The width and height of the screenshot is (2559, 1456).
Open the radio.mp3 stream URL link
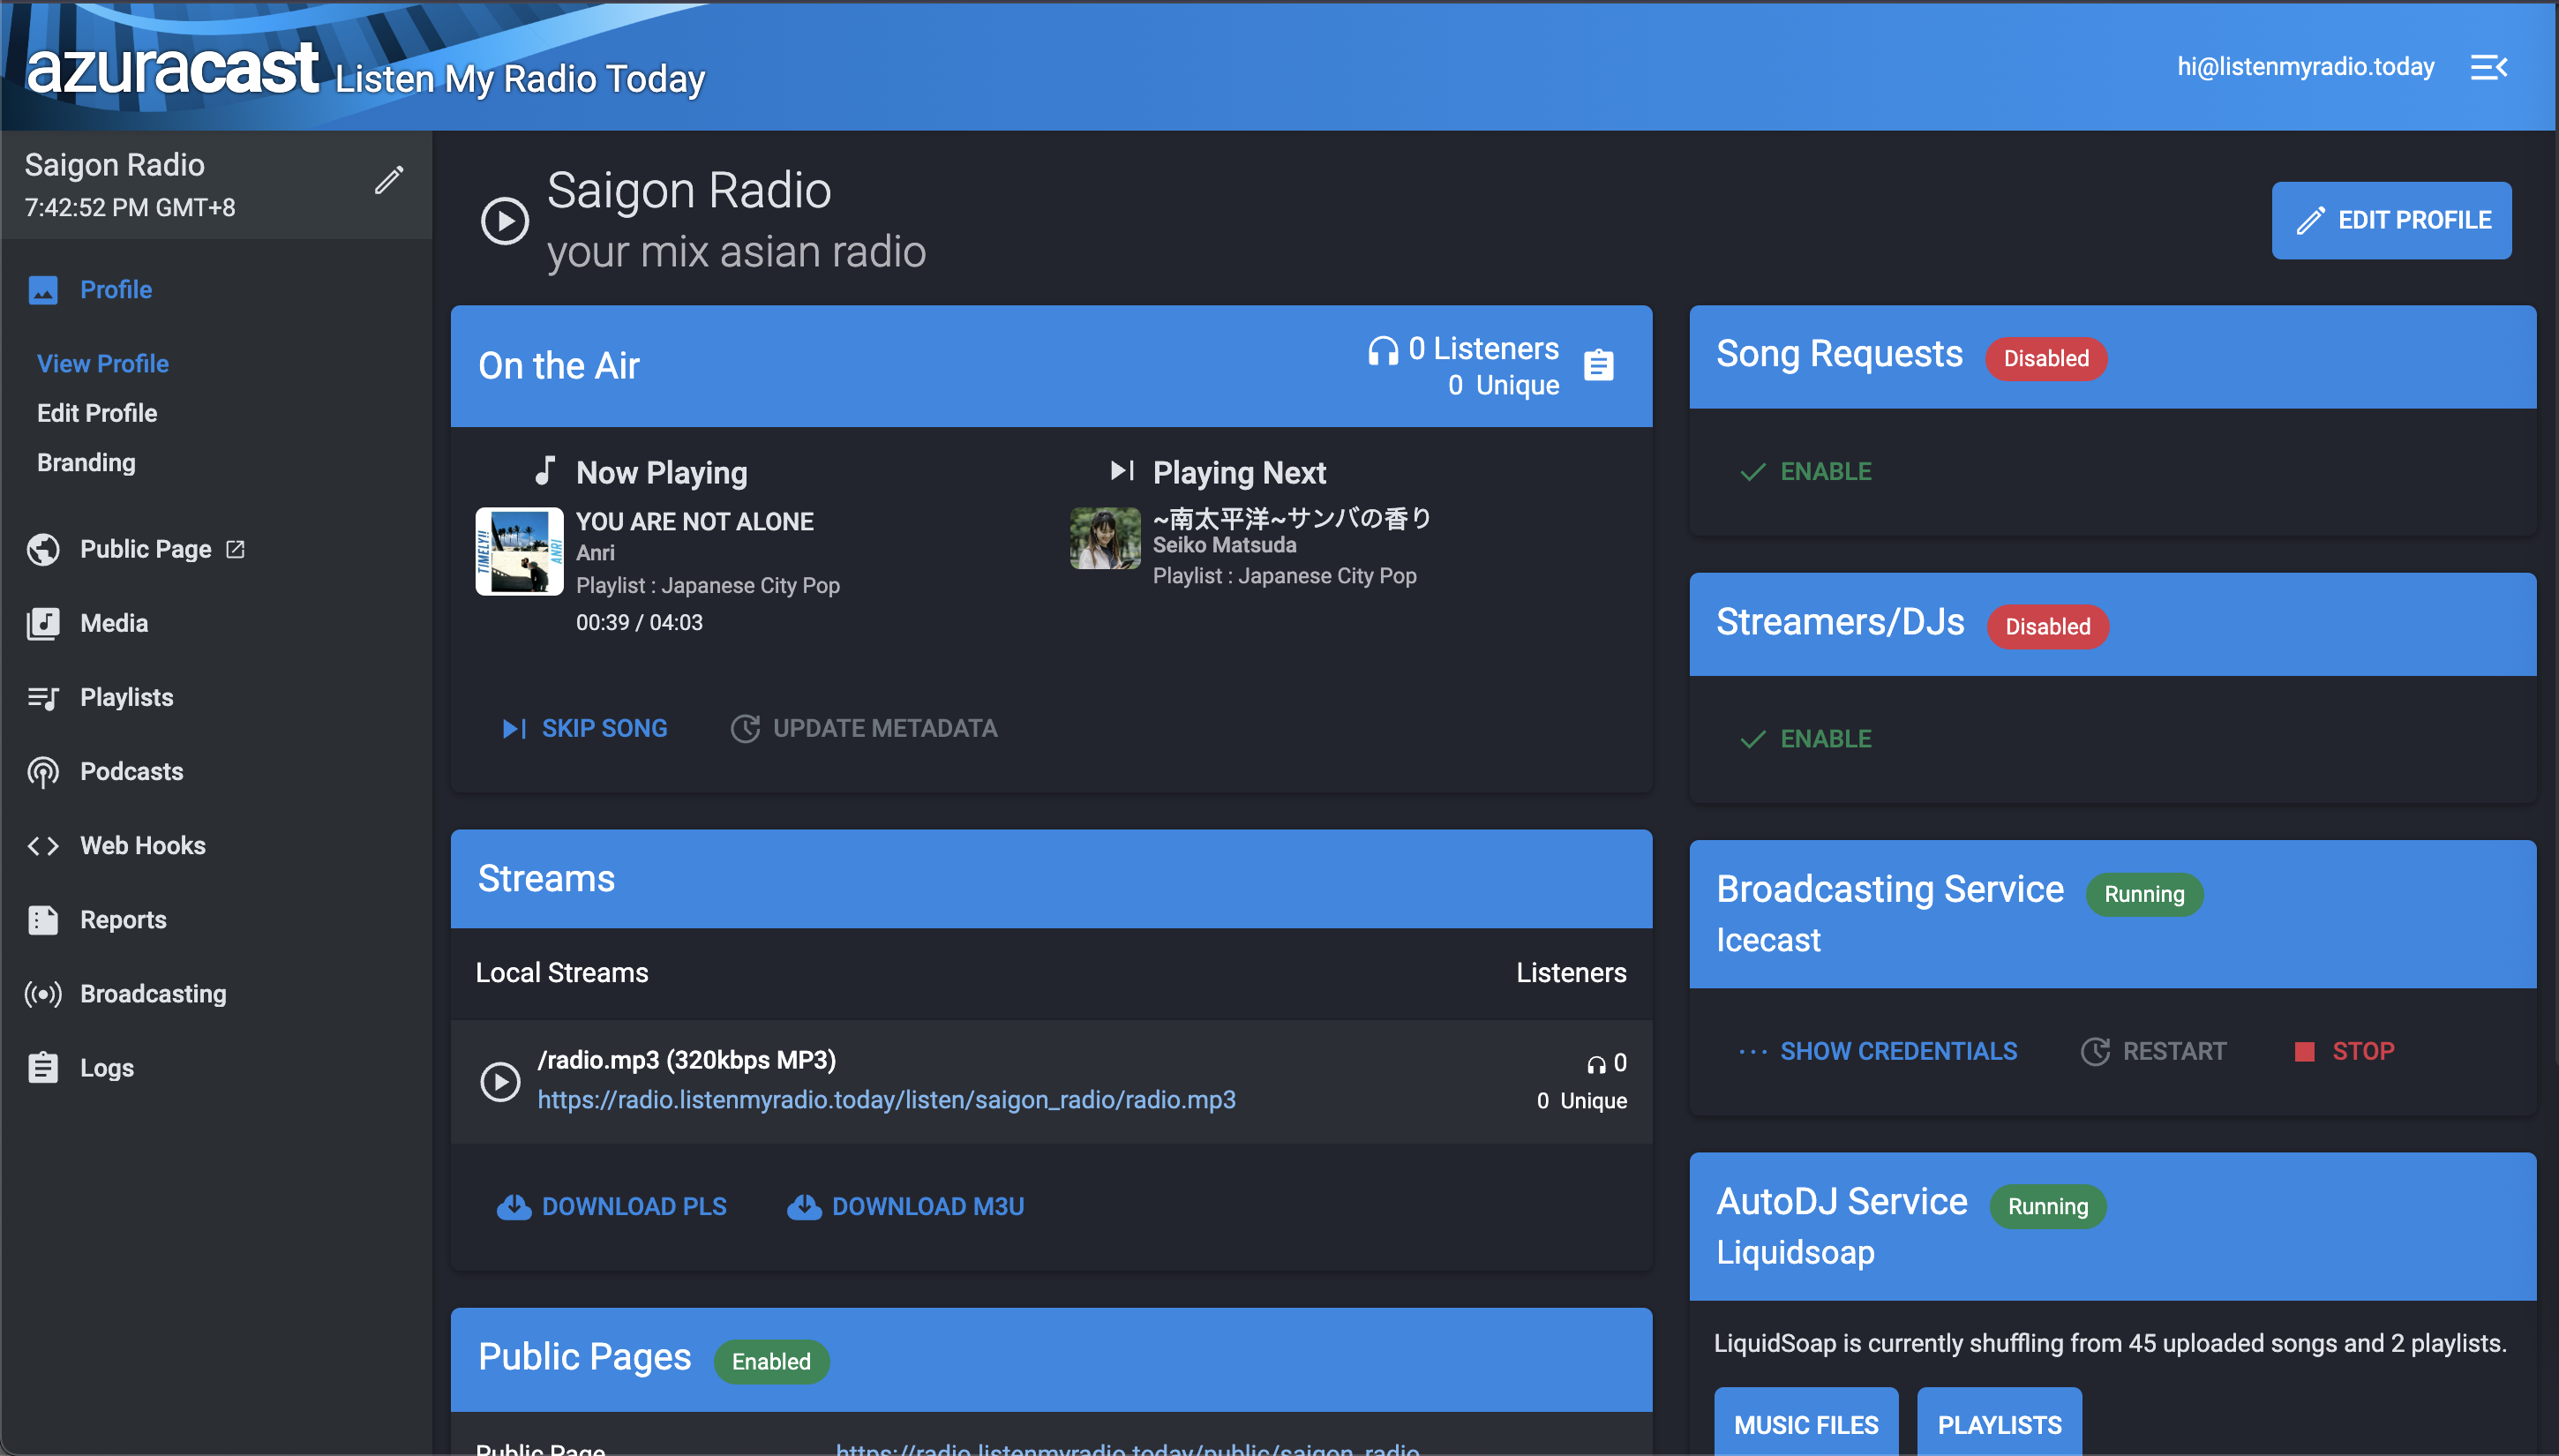click(x=886, y=1100)
